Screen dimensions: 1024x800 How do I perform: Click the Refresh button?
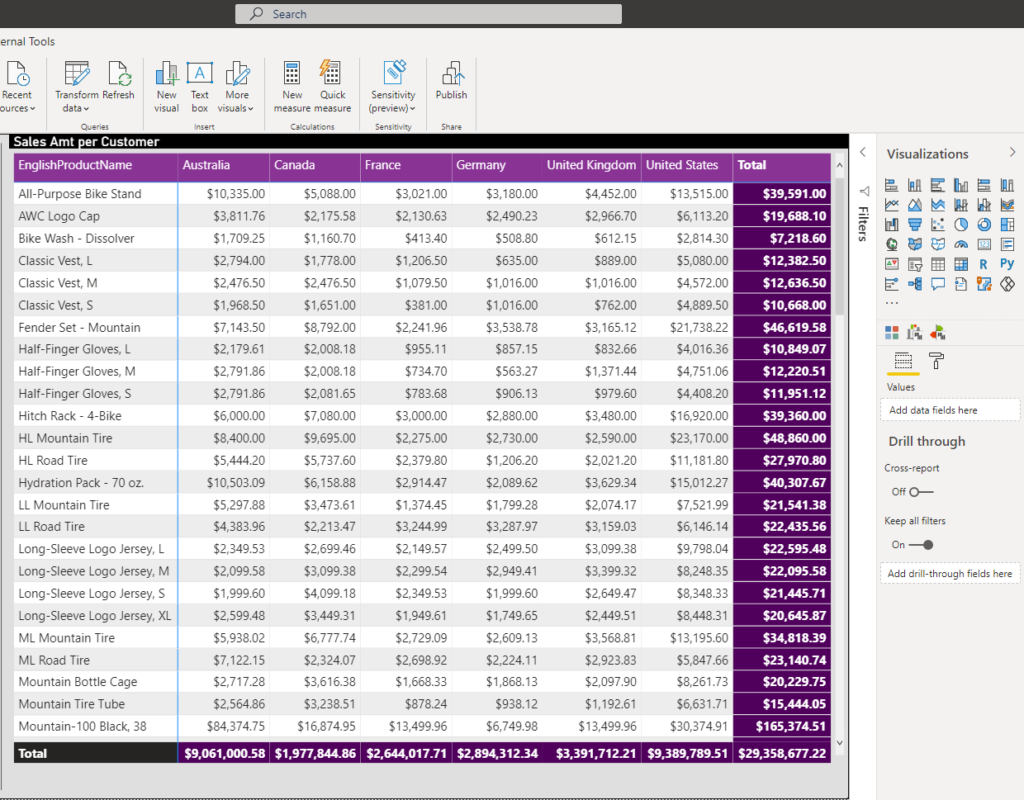[119, 81]
